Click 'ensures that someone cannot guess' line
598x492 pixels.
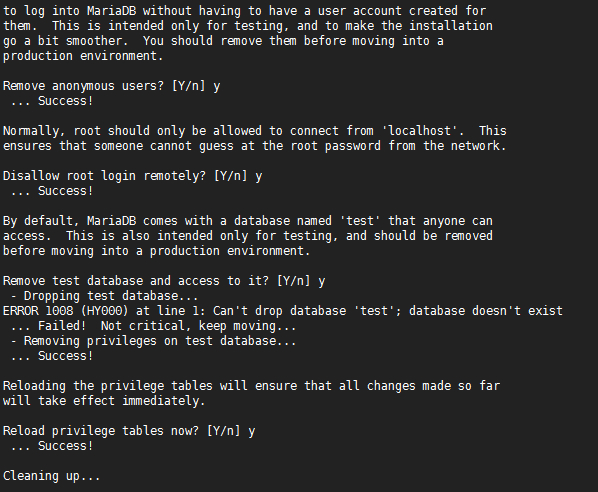click(255, 146)
